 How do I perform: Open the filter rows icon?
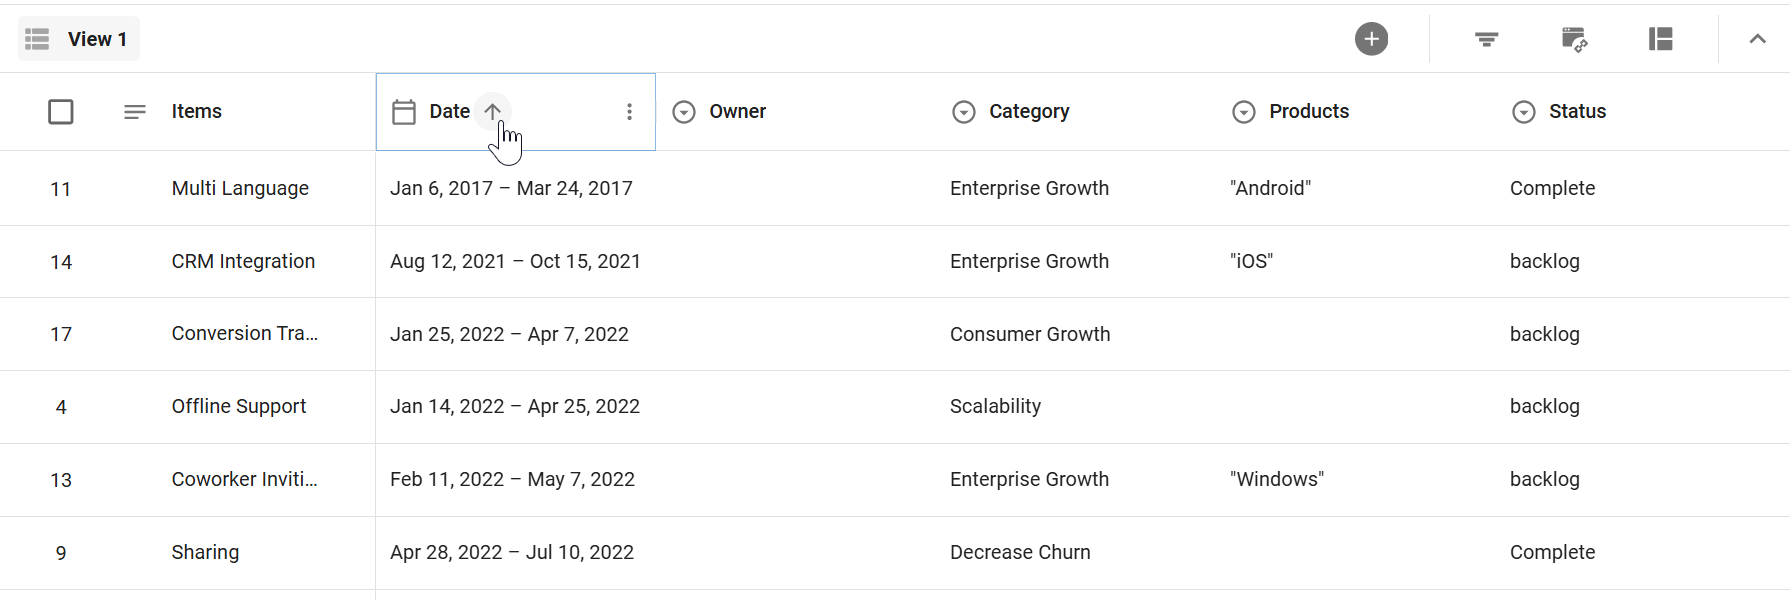pos(1486,39)
